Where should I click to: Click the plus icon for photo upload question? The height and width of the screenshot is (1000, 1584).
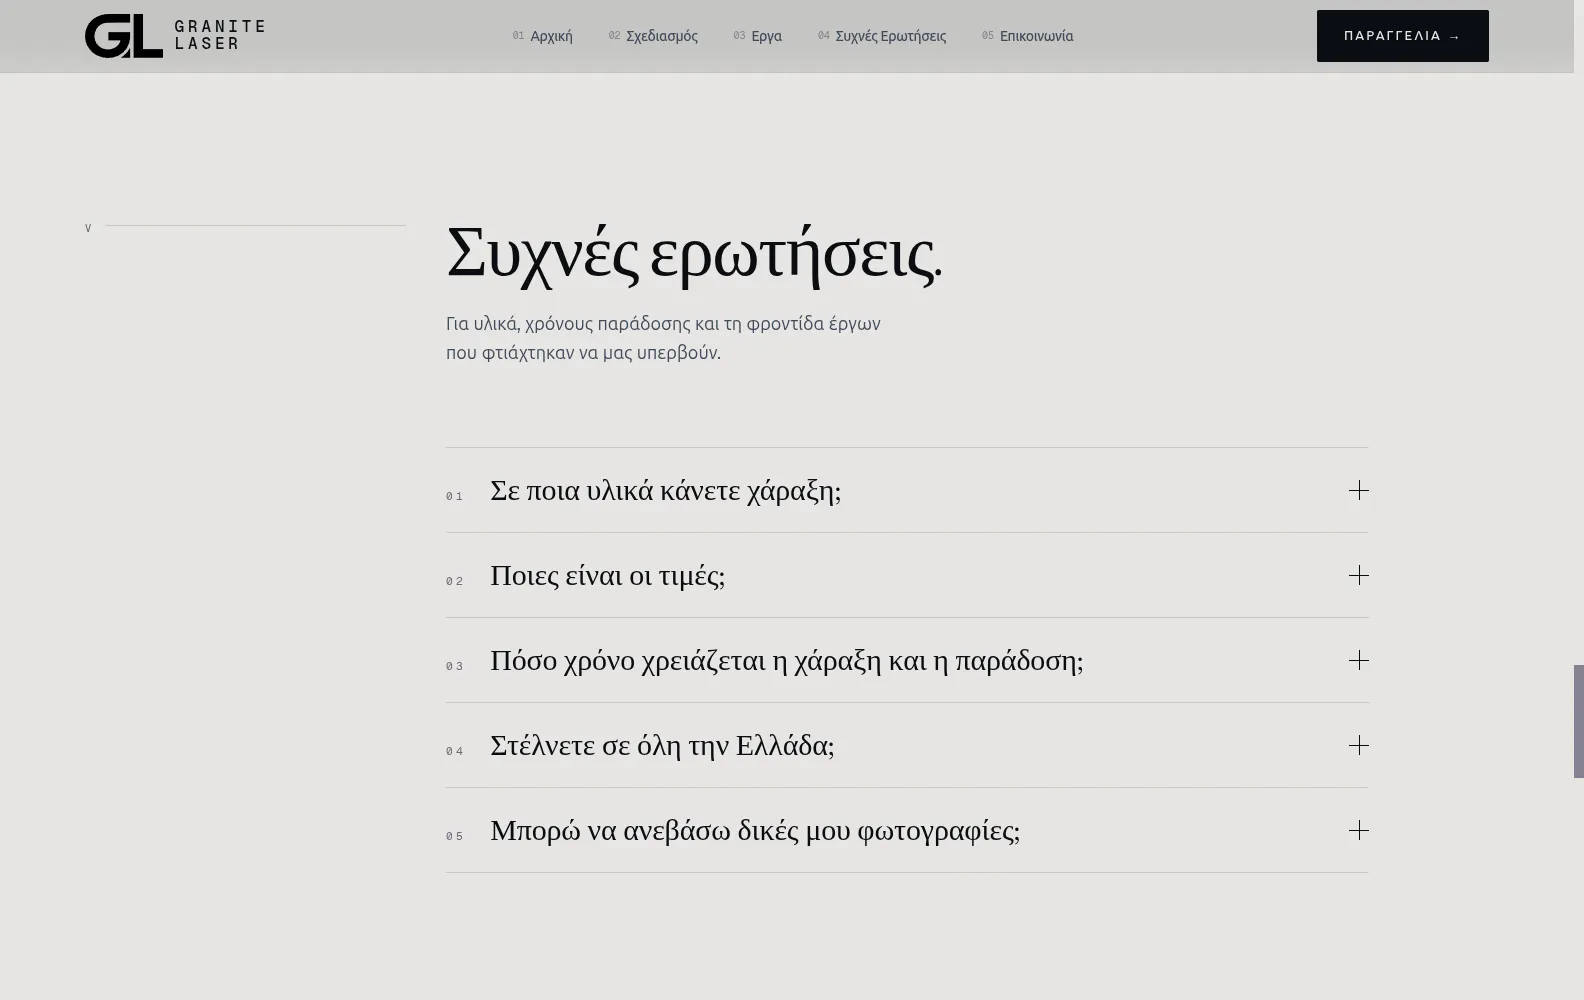click(1359, 830)
